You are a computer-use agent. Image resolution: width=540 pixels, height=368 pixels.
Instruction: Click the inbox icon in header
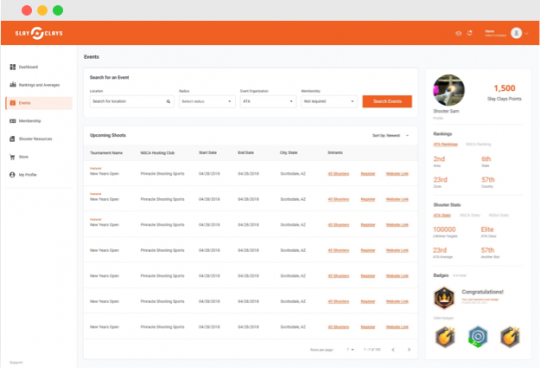pyautogui.click(x=458, y=33)
